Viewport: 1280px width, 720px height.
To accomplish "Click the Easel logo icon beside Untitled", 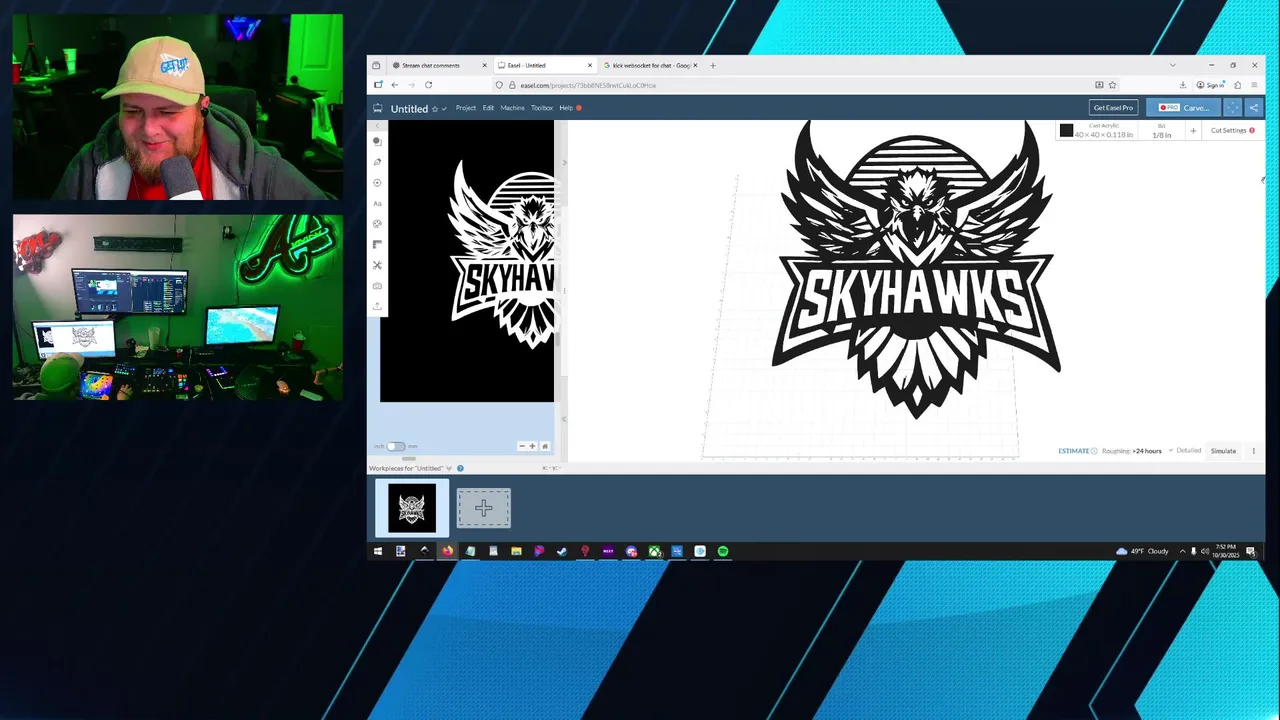I will tap(378, 108).
